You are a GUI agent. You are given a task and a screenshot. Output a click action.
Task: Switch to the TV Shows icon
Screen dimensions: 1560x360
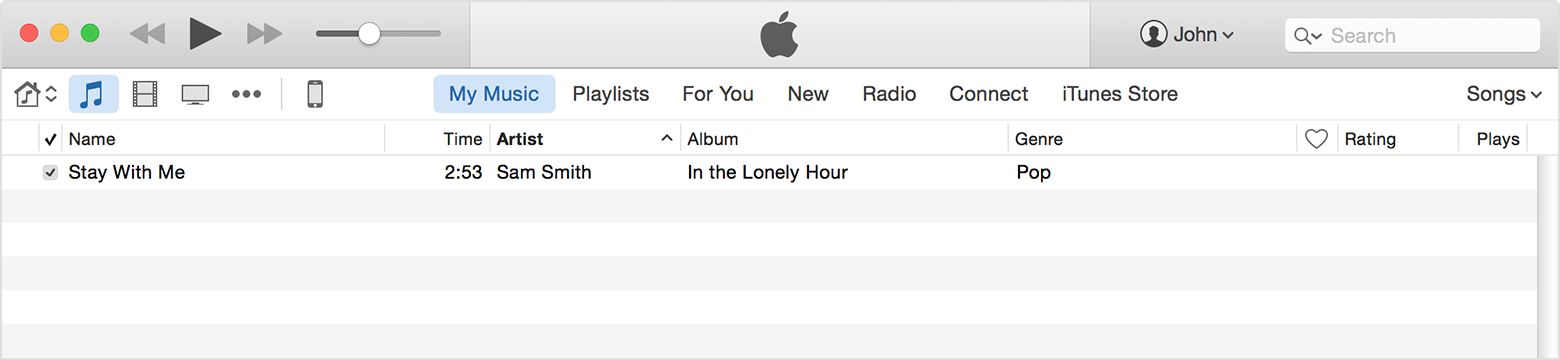click(x=195, y=95)
